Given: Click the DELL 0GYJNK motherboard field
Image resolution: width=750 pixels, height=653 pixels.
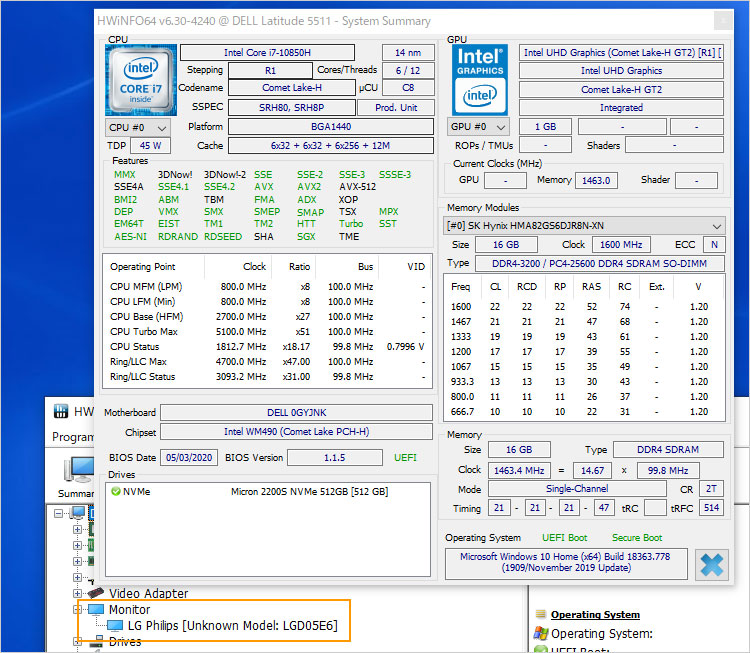Looking at the screenshot, I should (297, 412).
